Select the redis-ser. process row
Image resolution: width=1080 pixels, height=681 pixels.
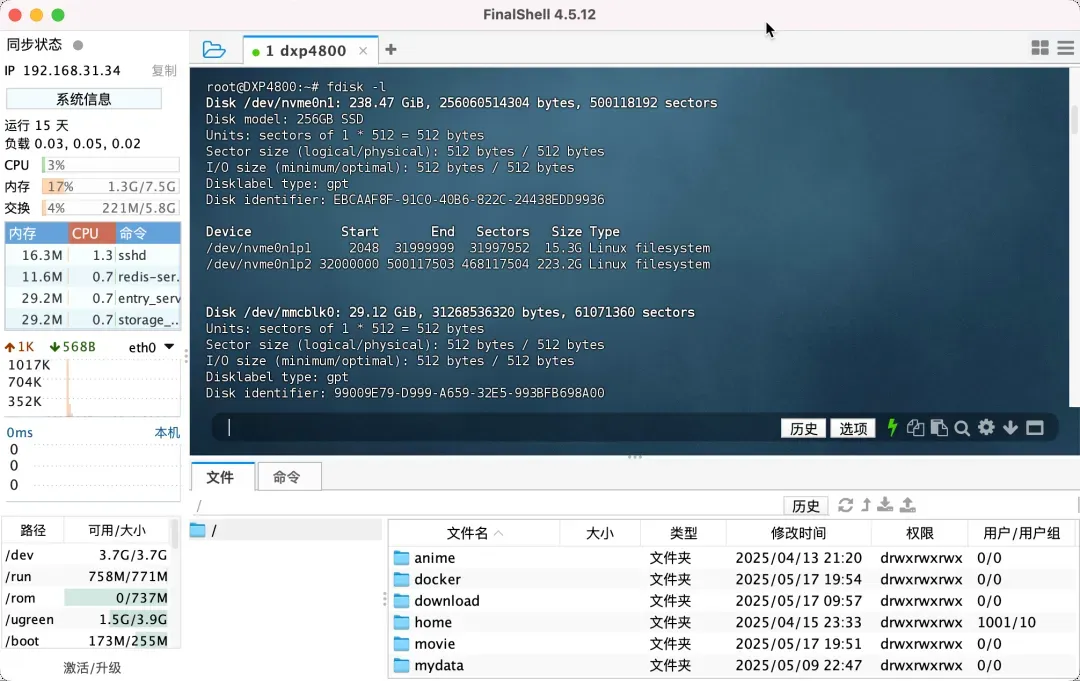(93, 277)
